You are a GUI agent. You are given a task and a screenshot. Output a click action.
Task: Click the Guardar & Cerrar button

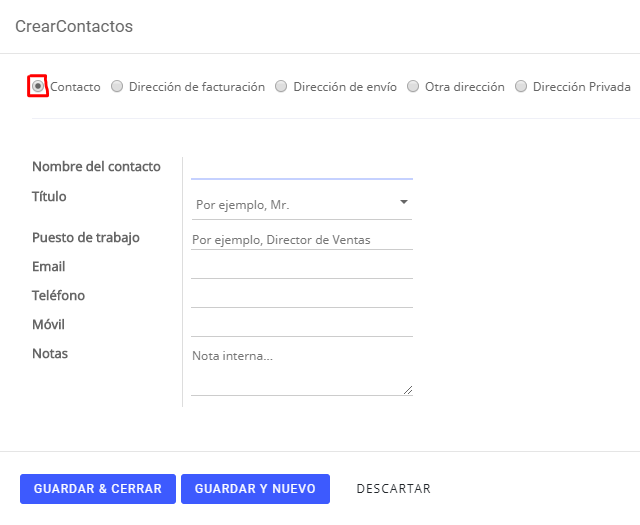click(98, 489)
